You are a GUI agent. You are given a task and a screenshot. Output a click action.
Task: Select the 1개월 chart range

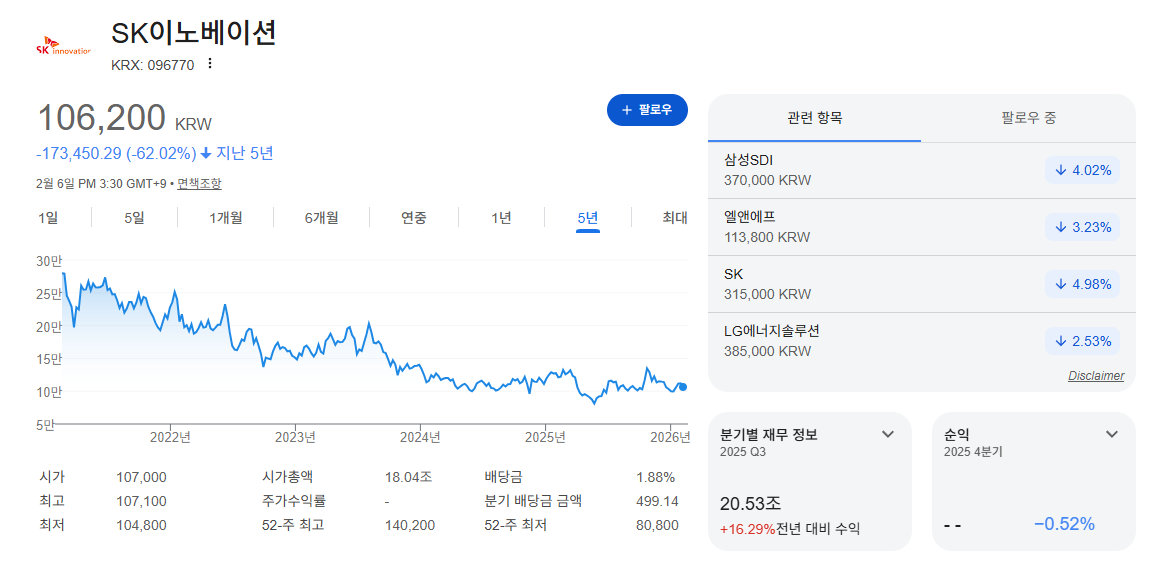(225, 218)
